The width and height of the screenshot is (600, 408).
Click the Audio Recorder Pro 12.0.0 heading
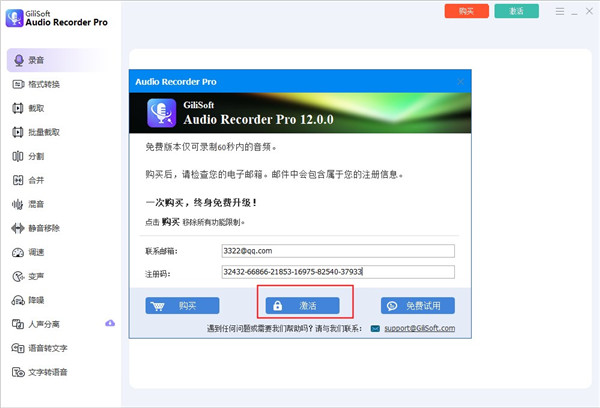pos(258,119)
